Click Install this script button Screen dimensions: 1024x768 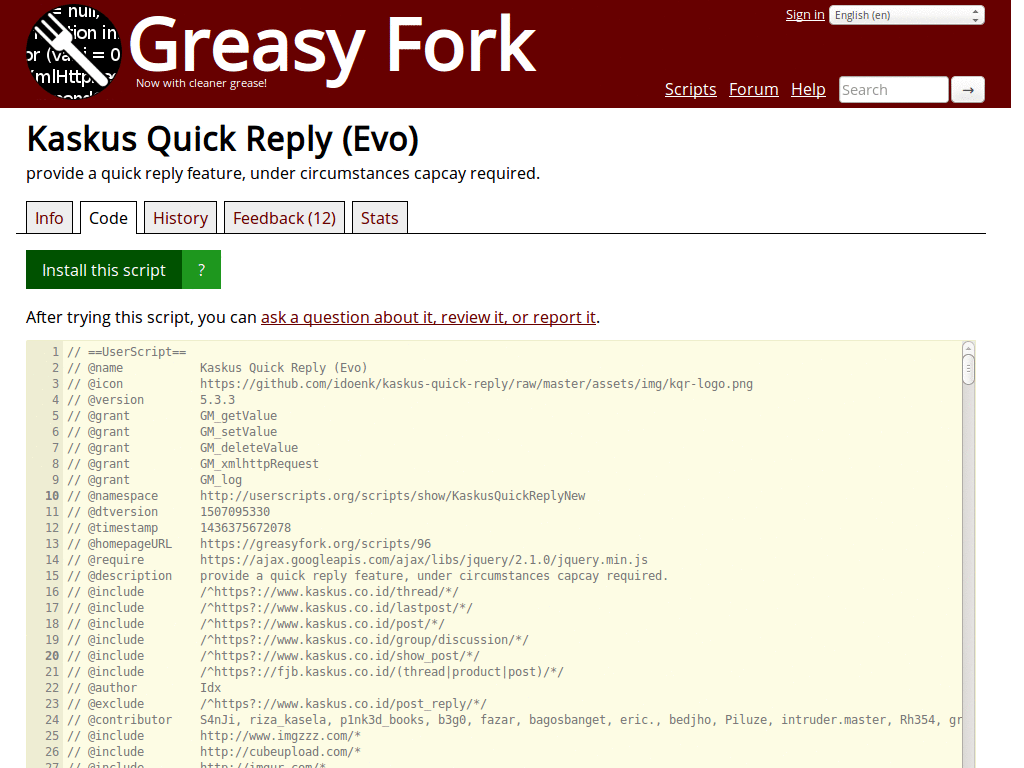(x=104, y=270)
